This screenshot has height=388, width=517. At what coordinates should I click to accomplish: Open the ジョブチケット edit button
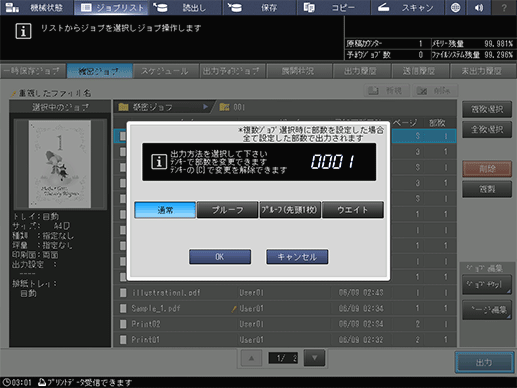(487, 284)
